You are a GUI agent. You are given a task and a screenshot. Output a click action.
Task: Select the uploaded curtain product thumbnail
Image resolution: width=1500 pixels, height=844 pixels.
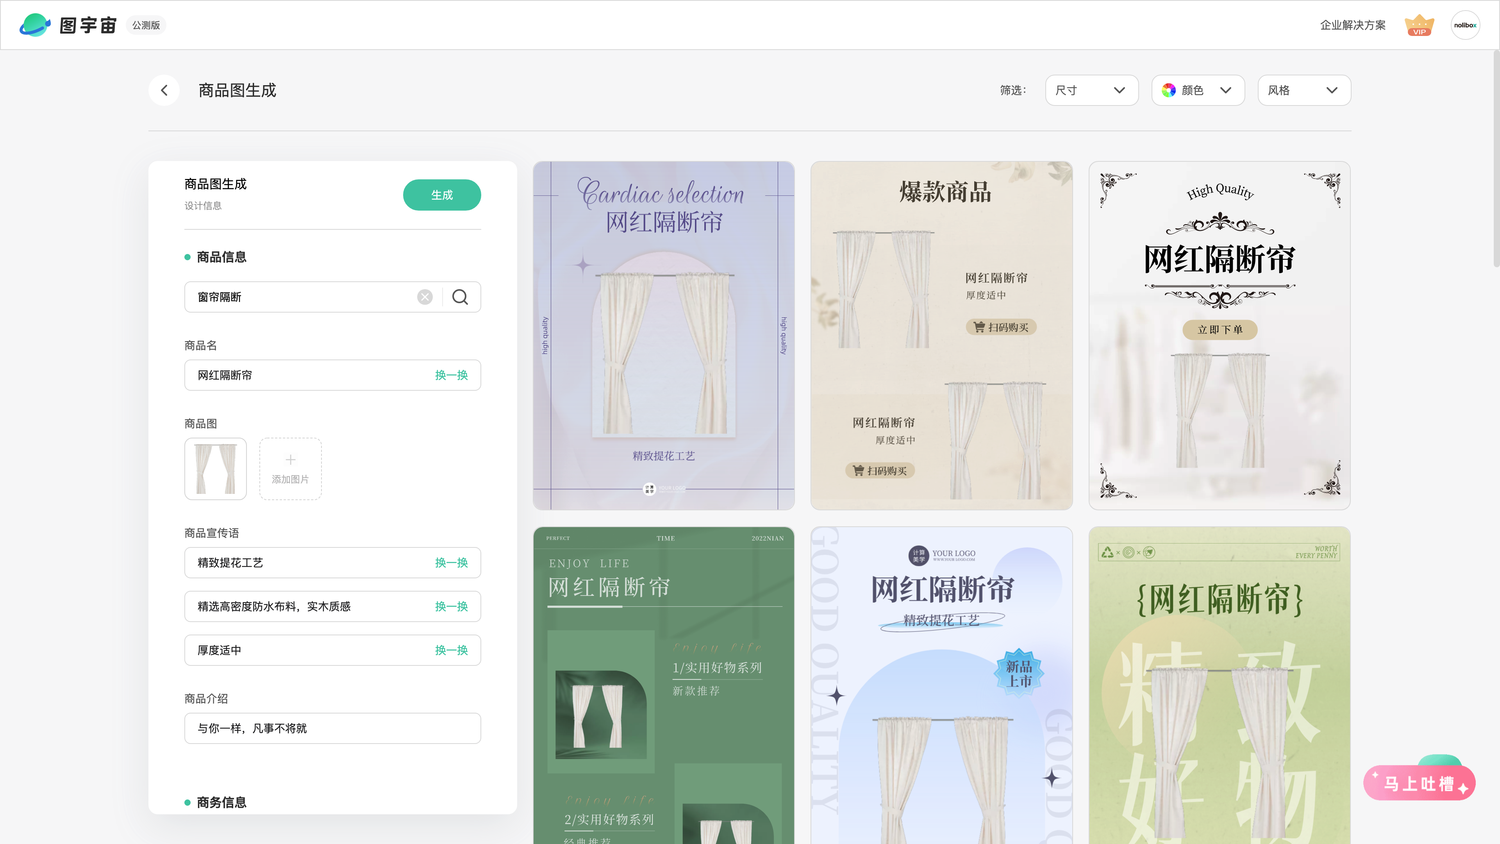point(215,469)
